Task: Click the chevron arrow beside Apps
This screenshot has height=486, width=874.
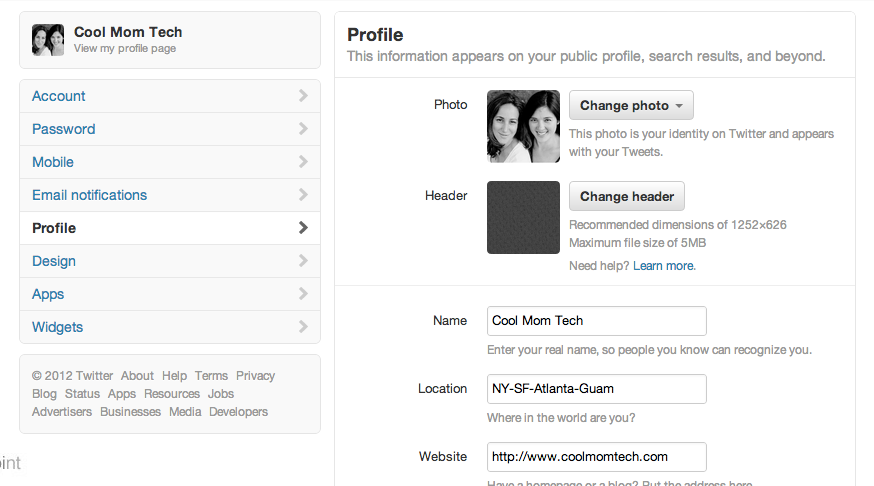Action: pos(303,293)
